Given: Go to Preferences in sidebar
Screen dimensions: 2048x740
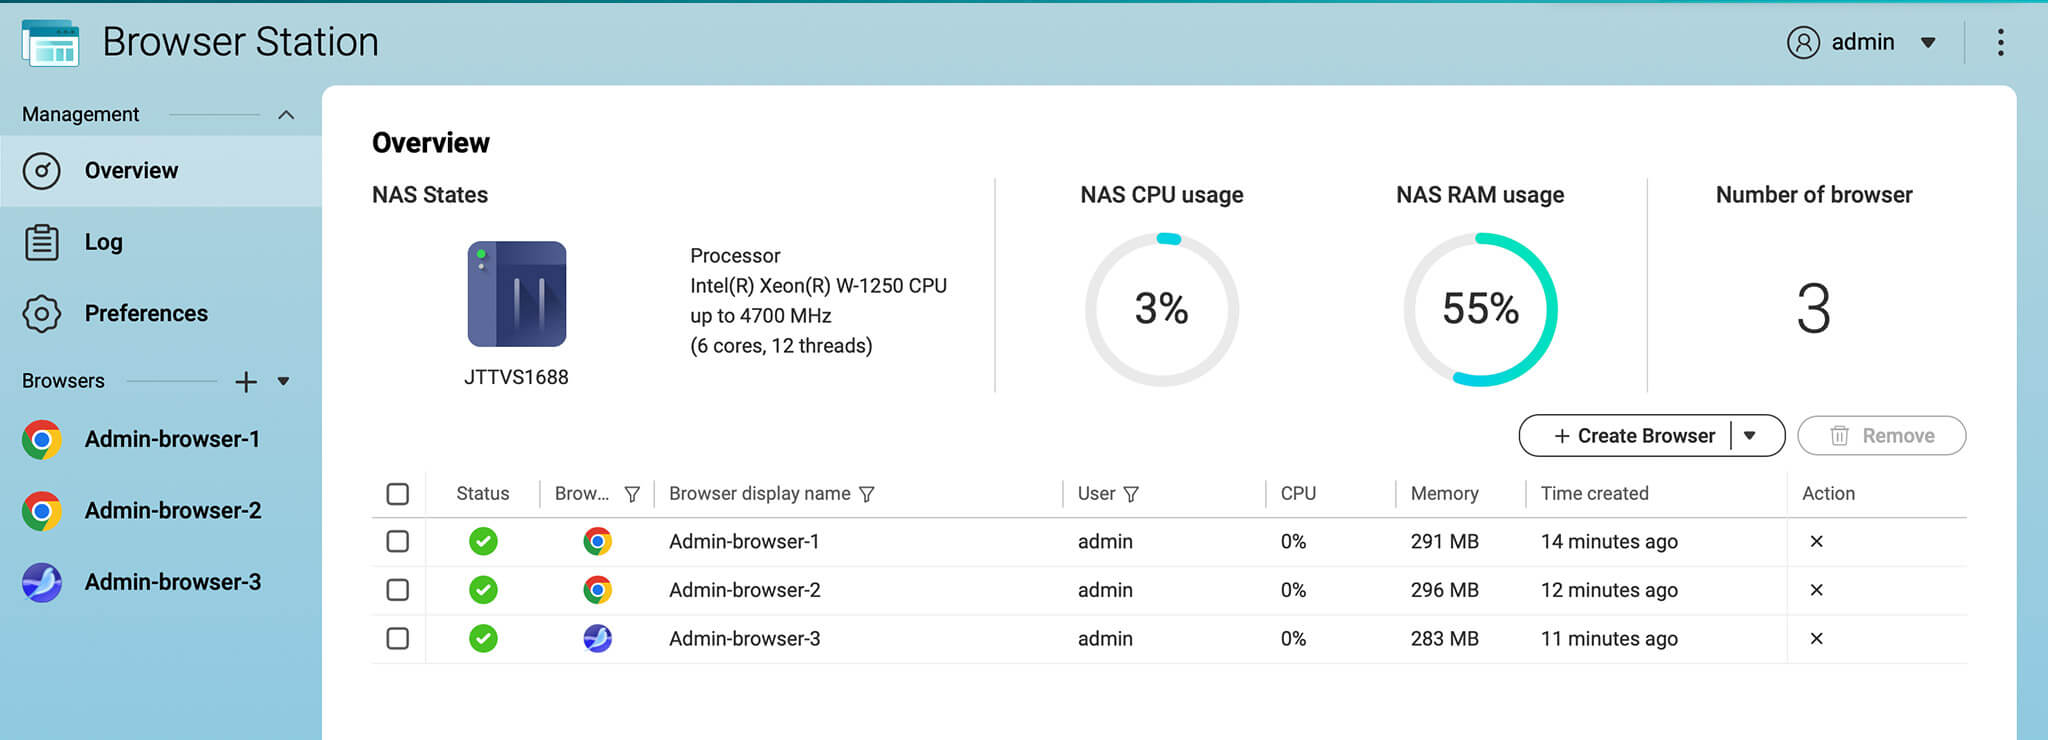Looking at the screenshot, I should tap(145, 314).
